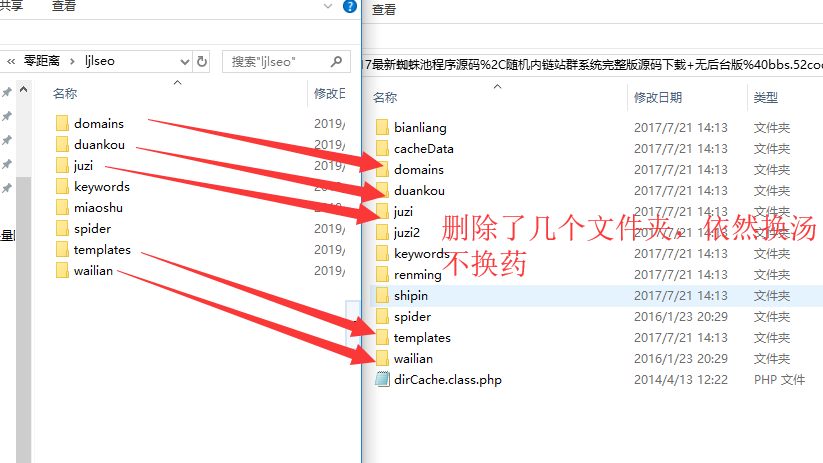The height and width of the screenshot is (463, 823).
Task: Click the refresh button beside ljlseo address
Action: click(202, 62)
